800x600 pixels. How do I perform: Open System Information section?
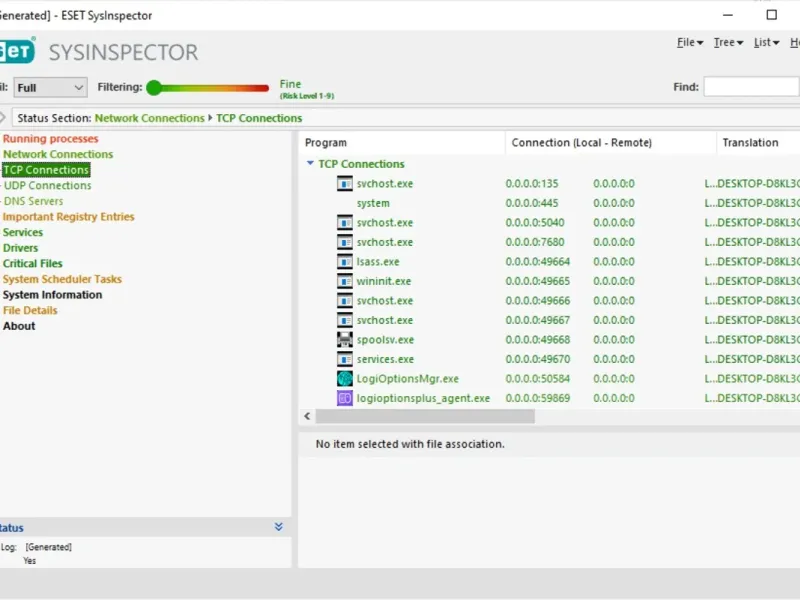point(53,295)
